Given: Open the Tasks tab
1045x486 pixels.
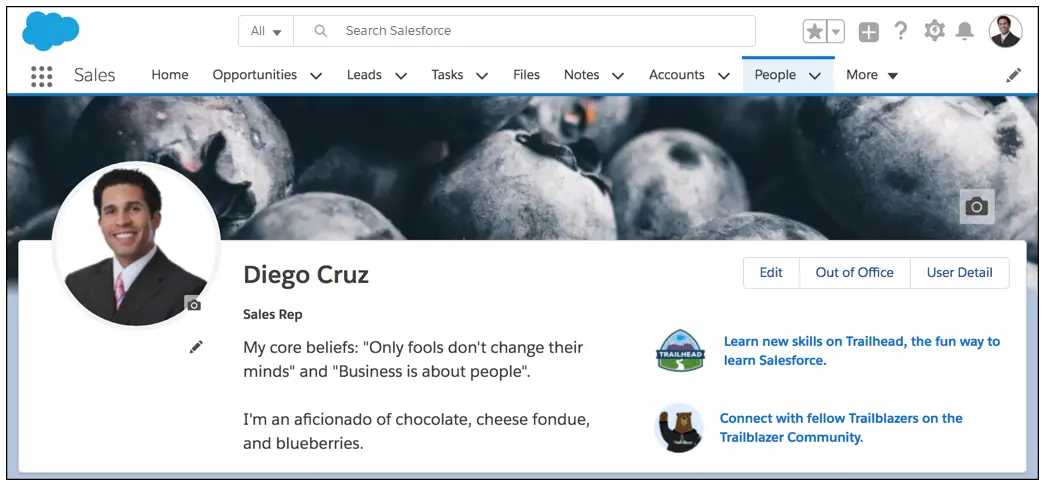Looking at the screenshot, I should tap(447, 75).
